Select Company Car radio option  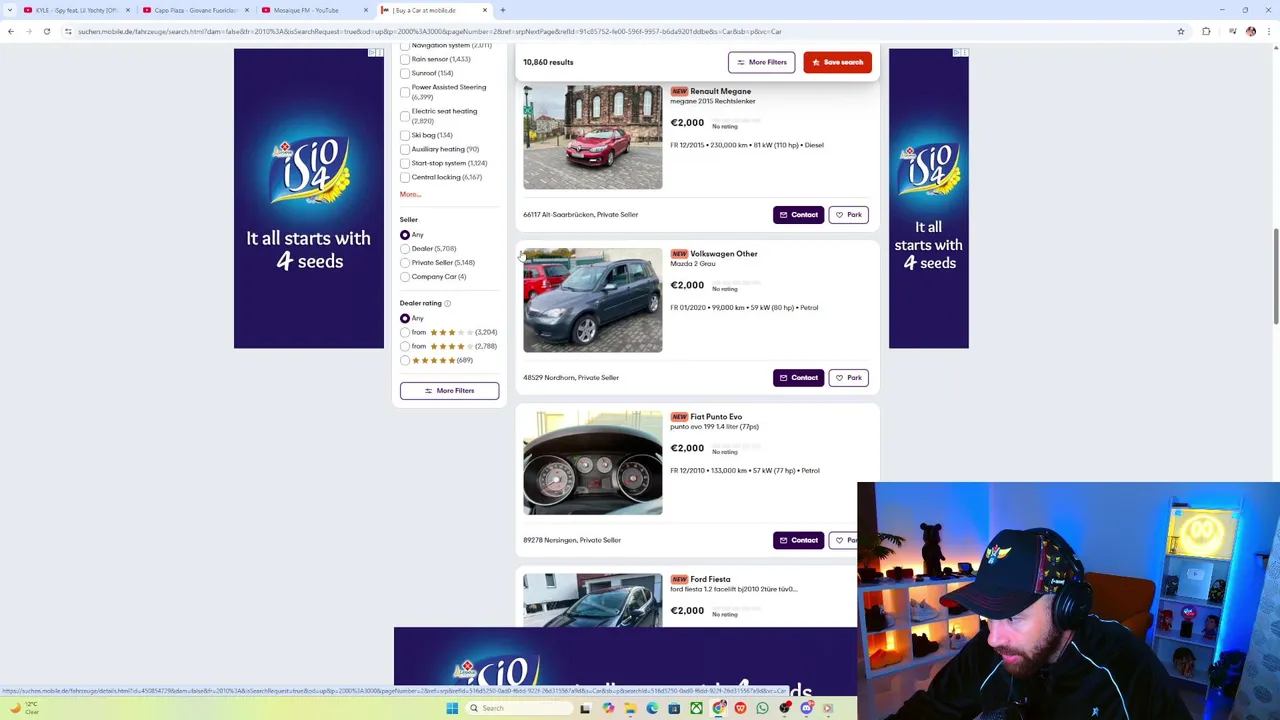point(405,276)
